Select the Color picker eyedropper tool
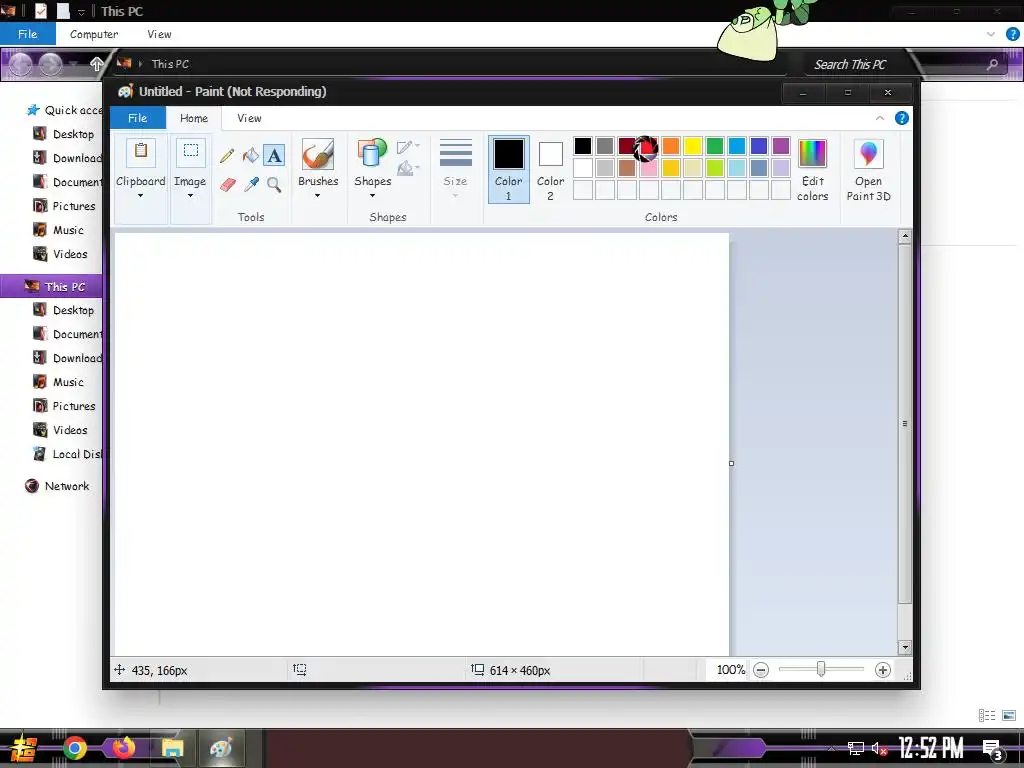This screenshot has height=768, width=1024. click(x=251, y=185)
